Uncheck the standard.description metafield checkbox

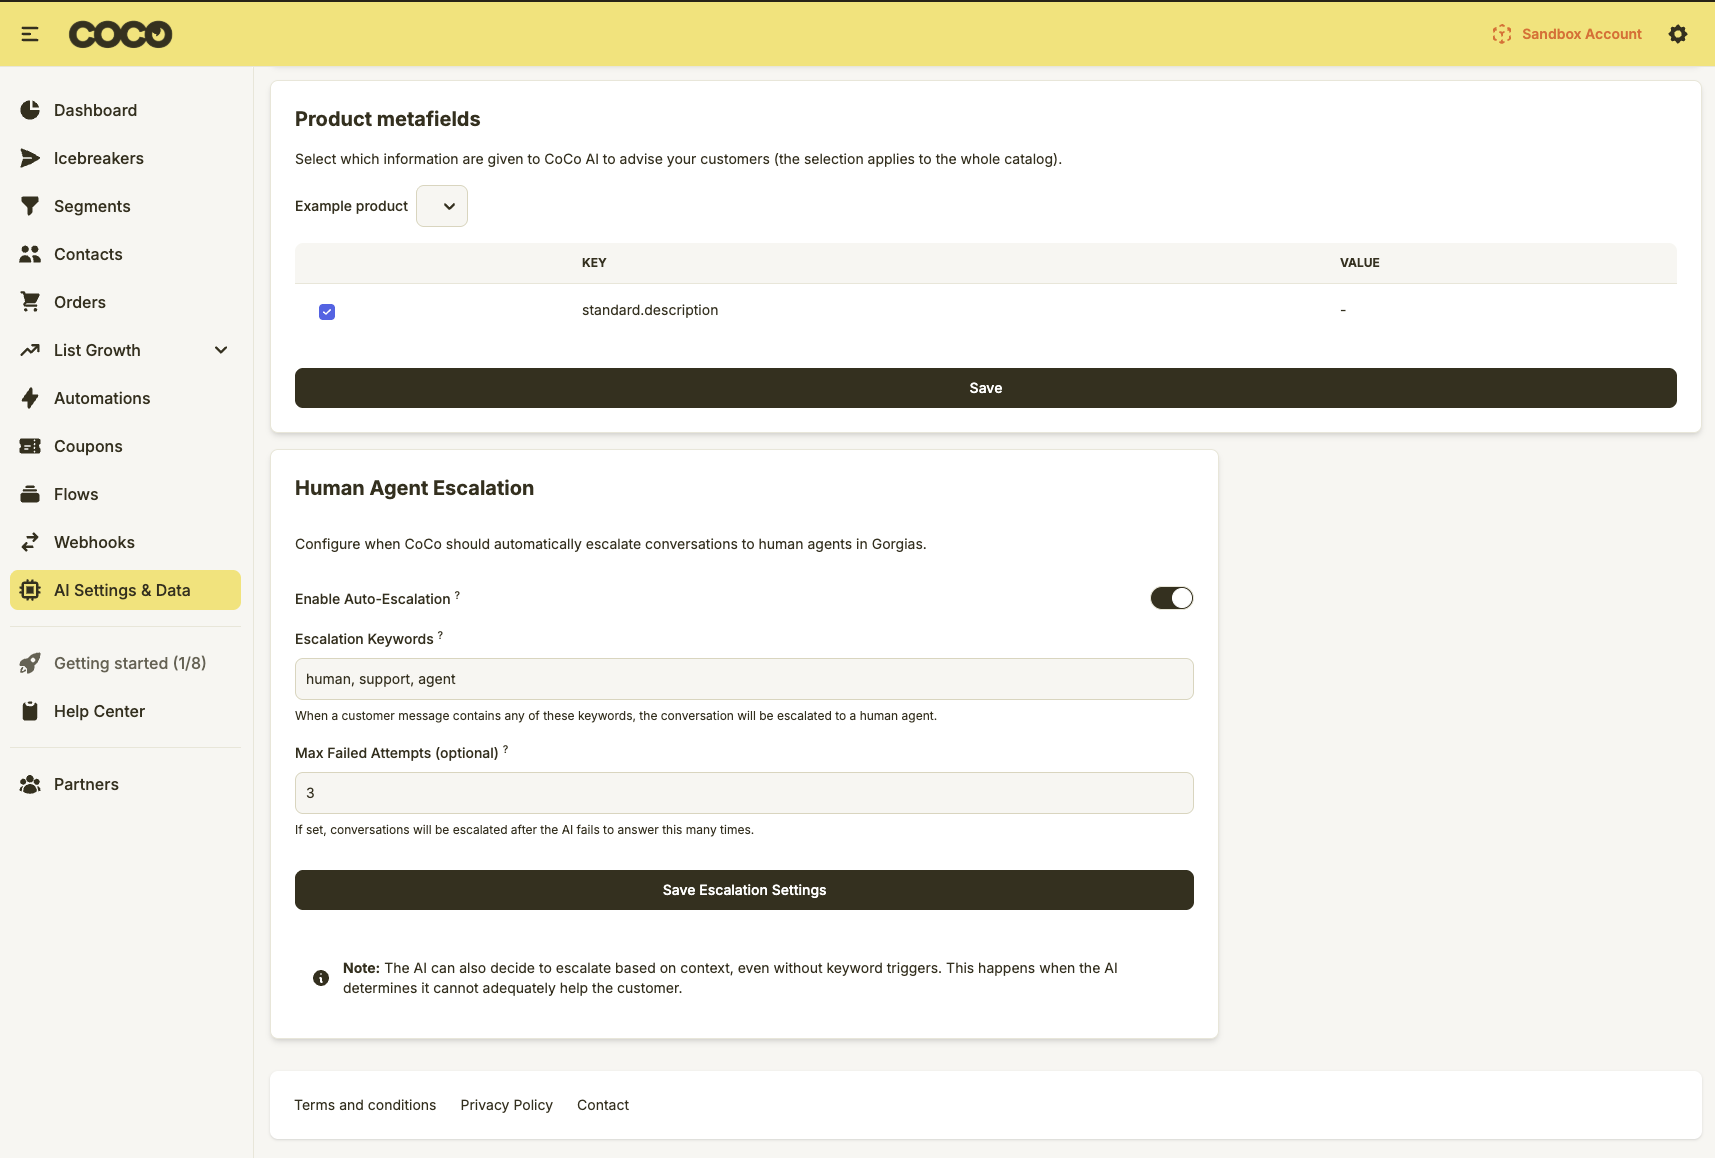[327, 312]
